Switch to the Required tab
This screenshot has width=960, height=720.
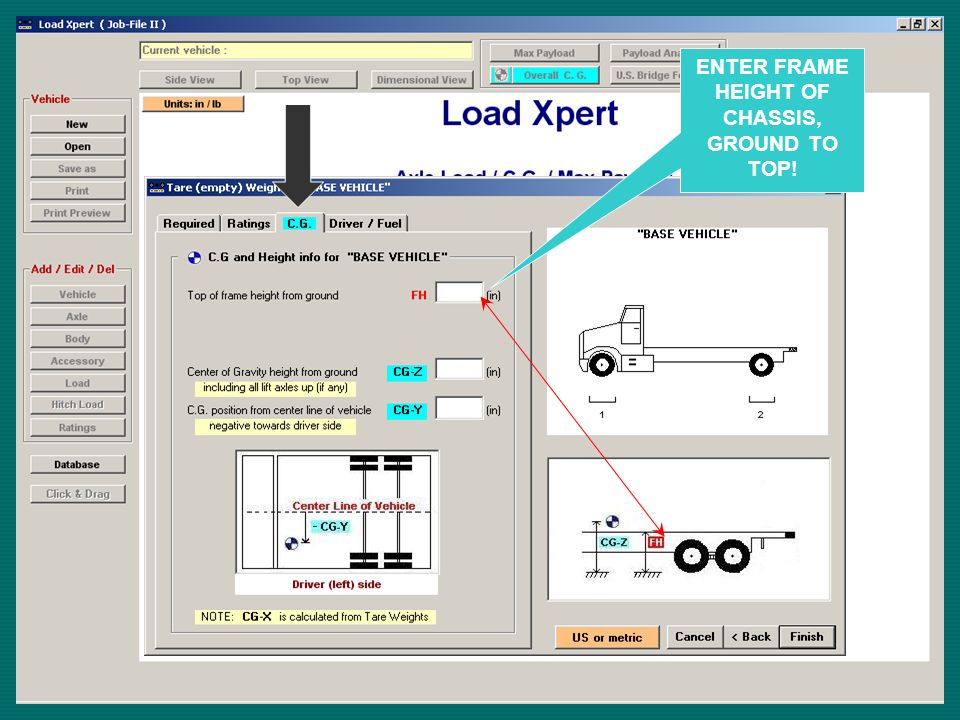click(x=189, y=223)
